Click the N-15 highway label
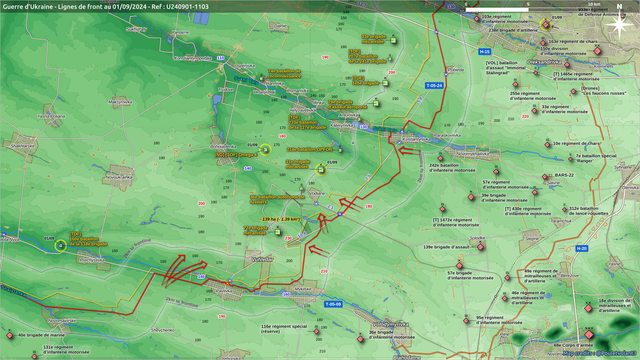This screenshot has height=360, width=640. [484, 52]
